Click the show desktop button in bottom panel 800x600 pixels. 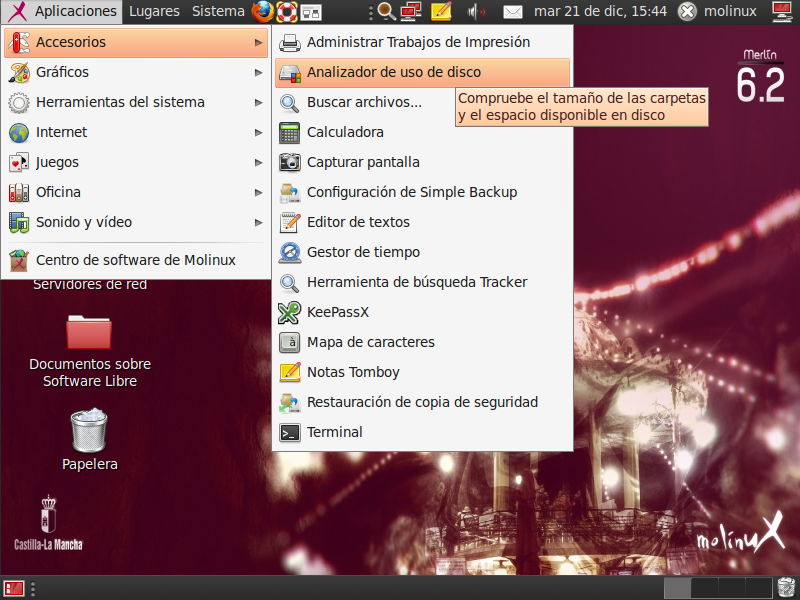coord(14,589)
